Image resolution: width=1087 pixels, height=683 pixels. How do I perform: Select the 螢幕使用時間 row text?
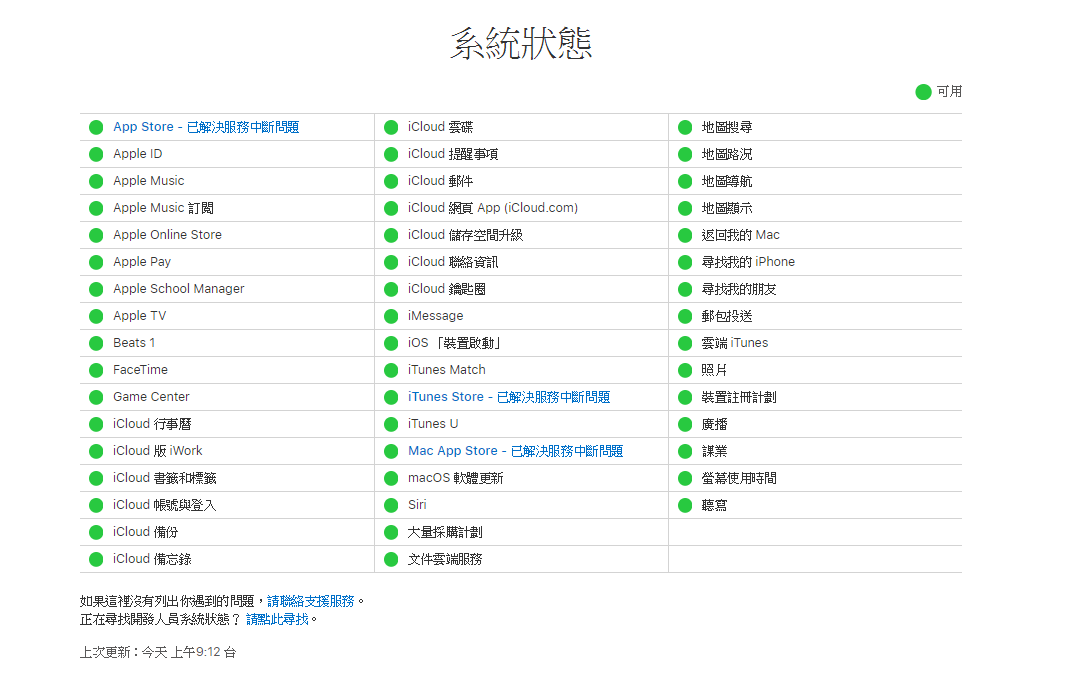pyautogui.click(x=739, y=478)
